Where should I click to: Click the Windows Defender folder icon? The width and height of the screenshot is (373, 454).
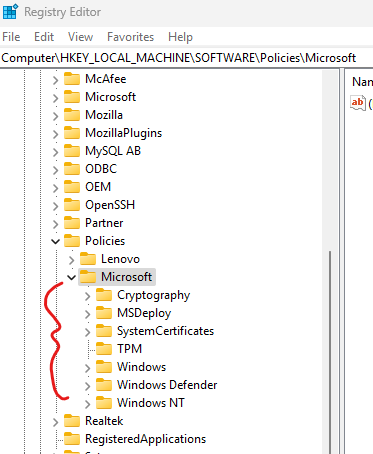pyautogui.click(x=104, y=385)
